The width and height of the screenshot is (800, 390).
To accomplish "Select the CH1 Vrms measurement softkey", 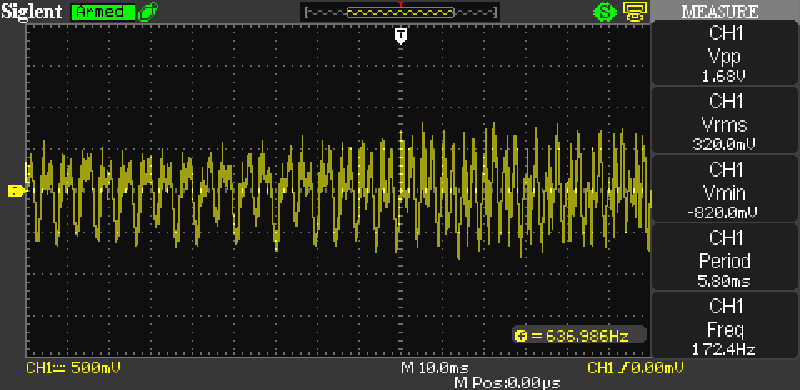I will tap(726, 121).
